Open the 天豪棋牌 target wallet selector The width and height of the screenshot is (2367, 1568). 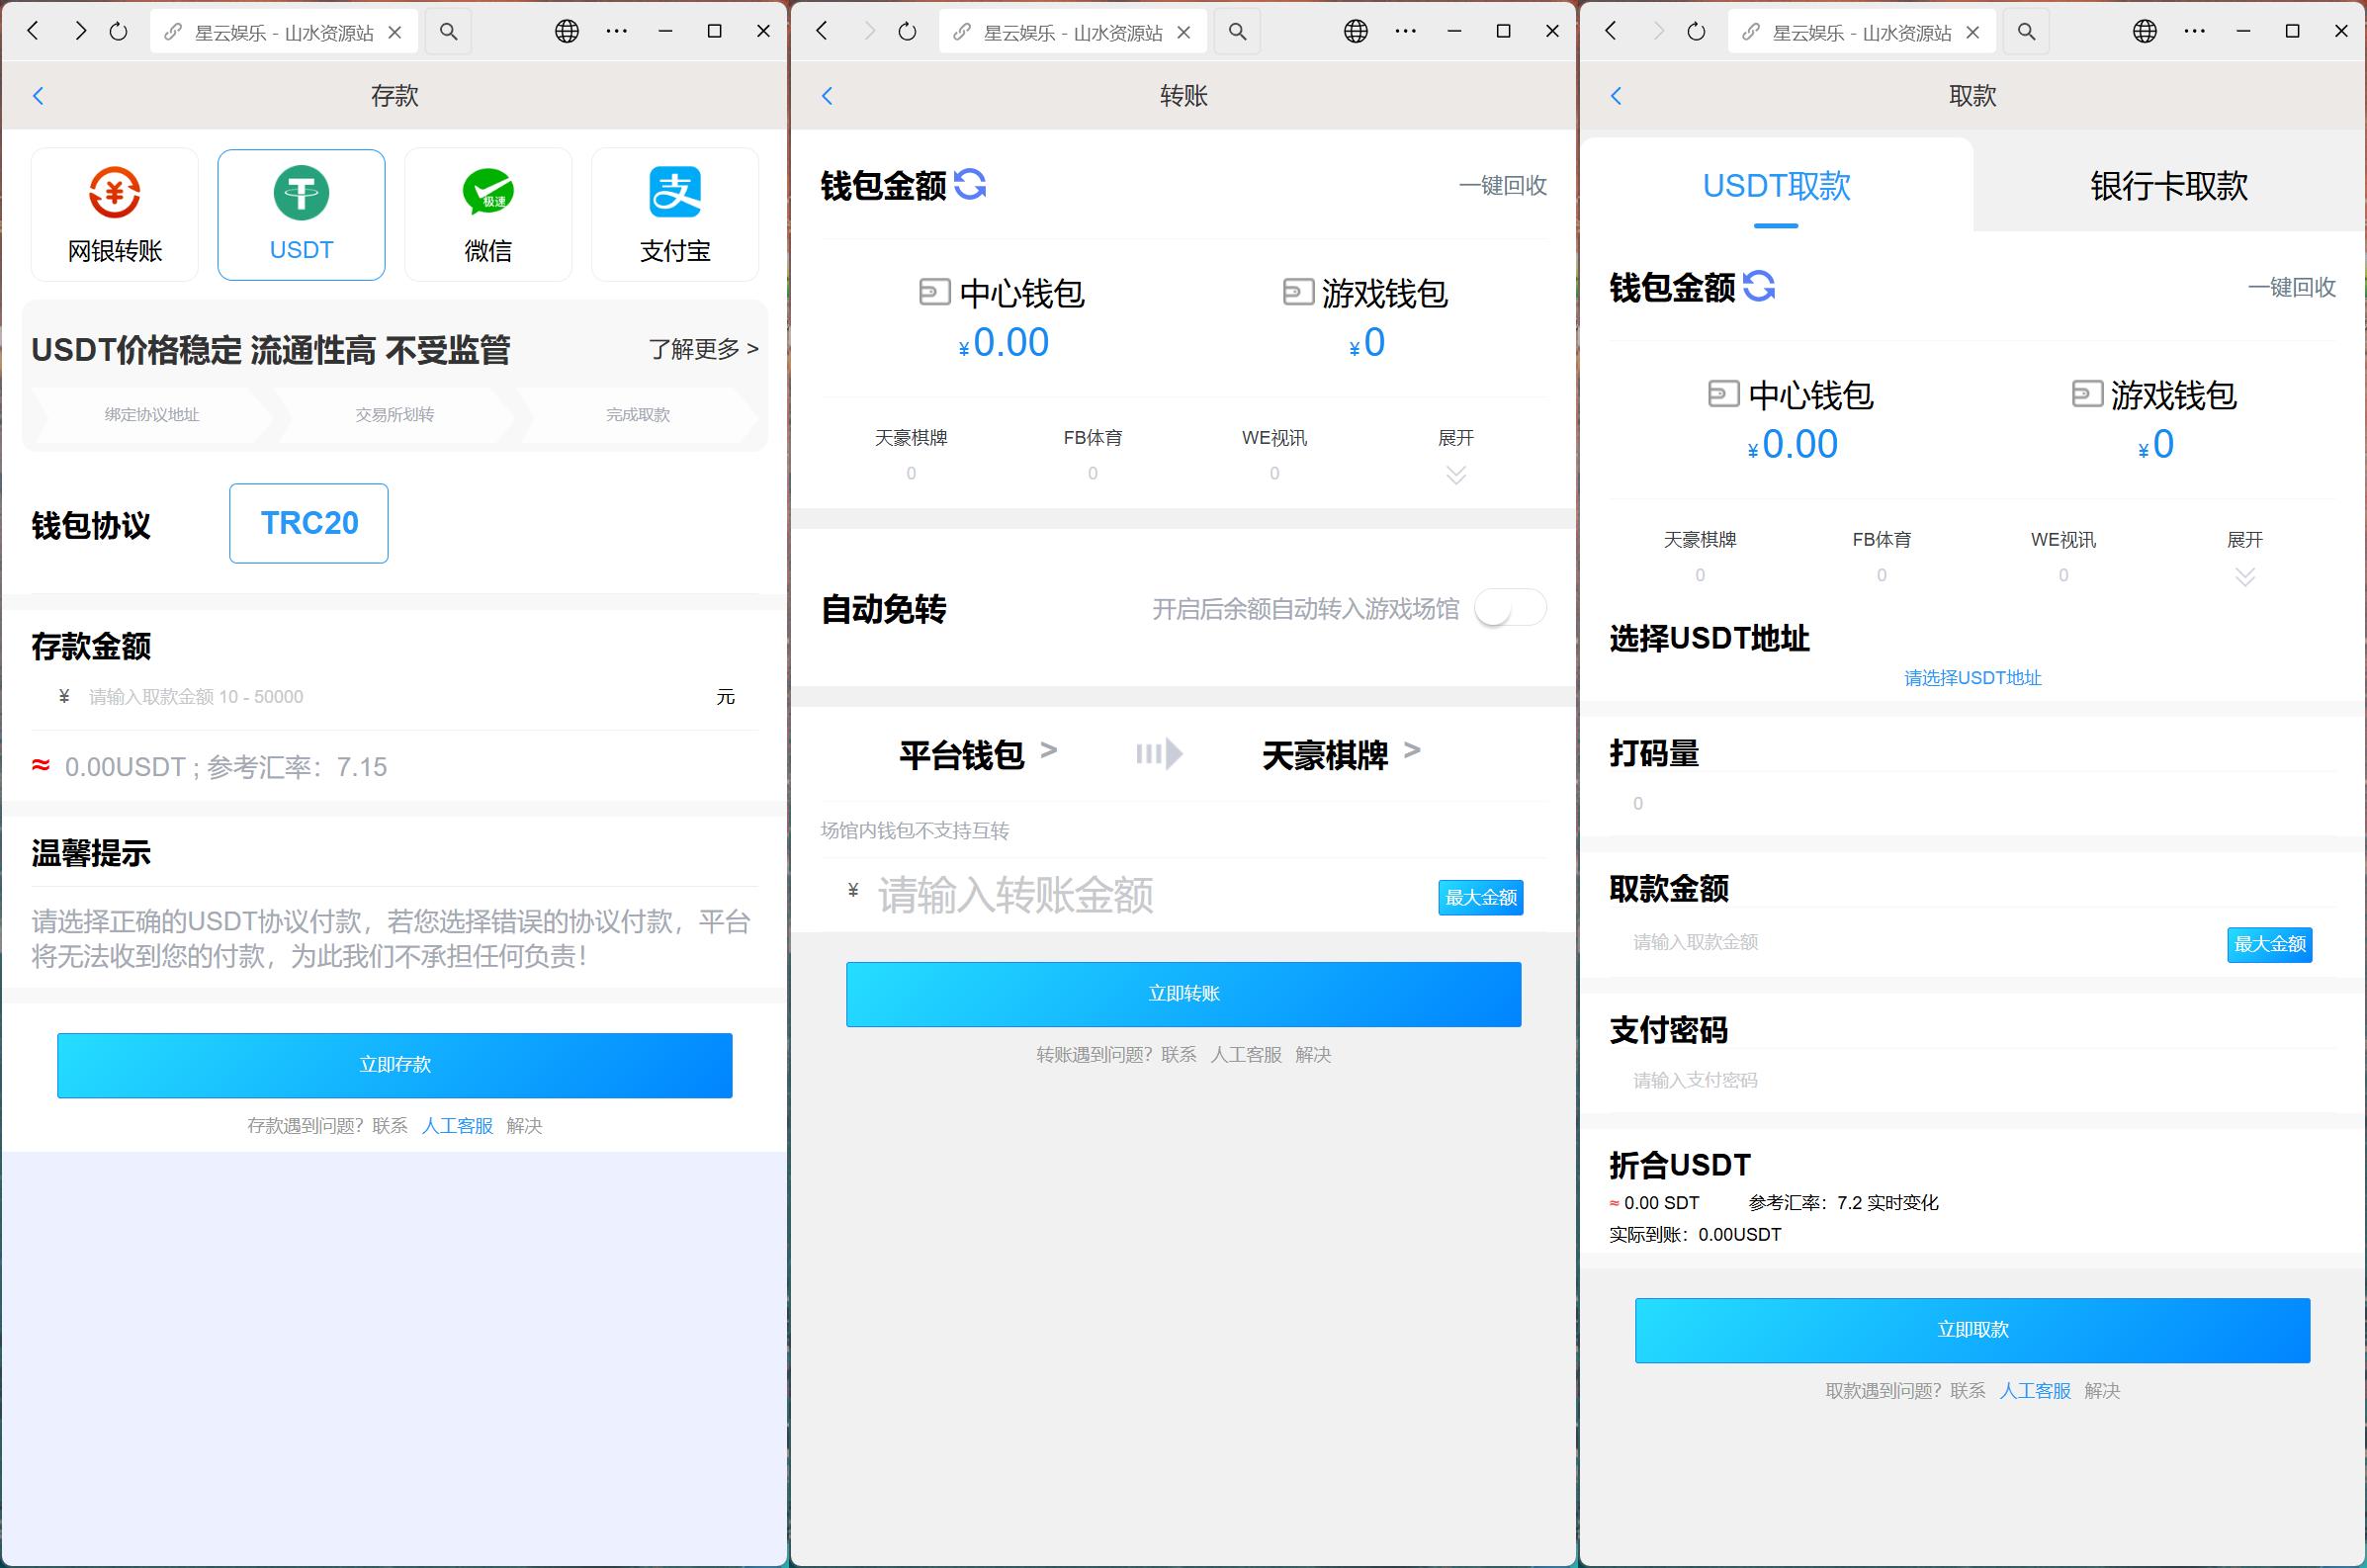point(1340,756)
